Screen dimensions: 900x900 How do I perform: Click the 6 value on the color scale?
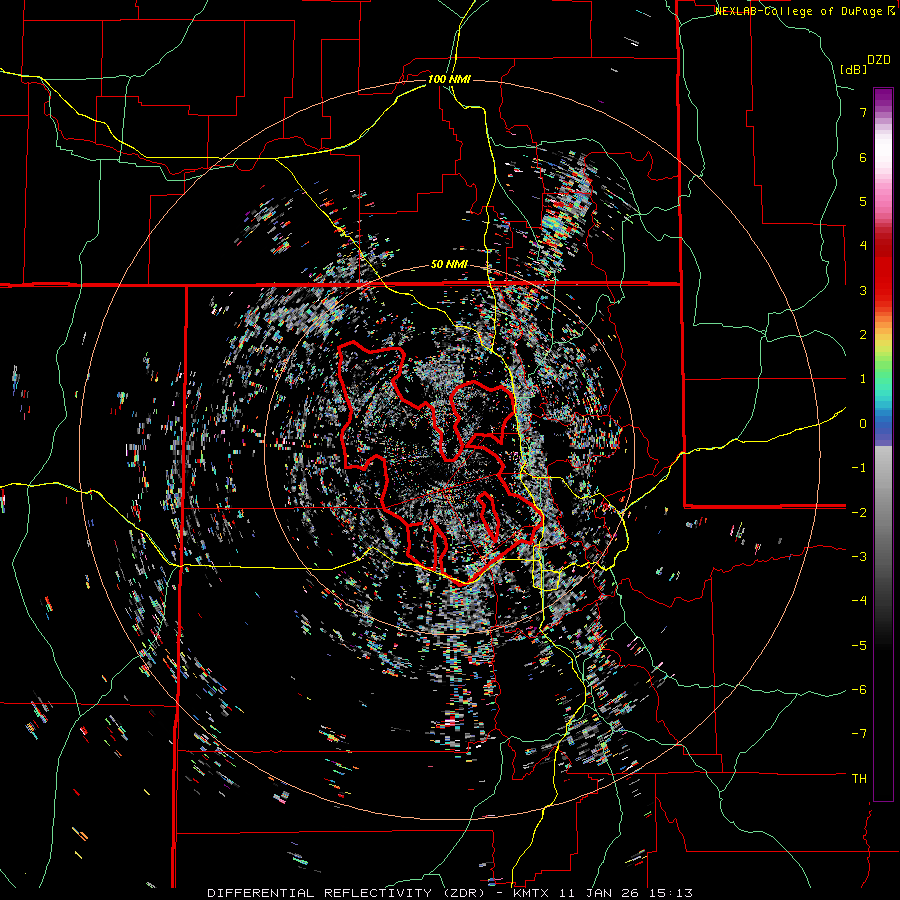[x=863, y=157]
